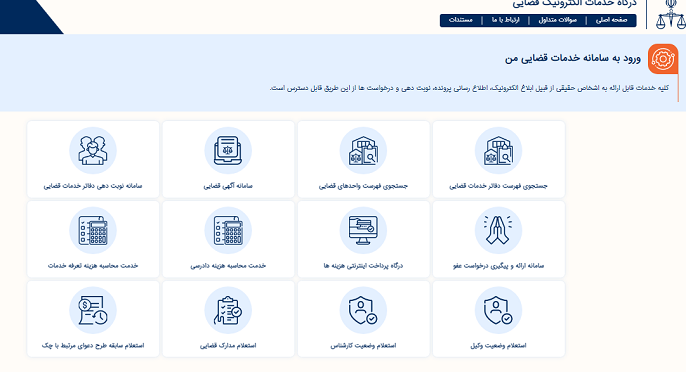Click the label خدمت محاسبه هزینه دادرسی
This screenshot has height=372, width=686.
point(228,266)
